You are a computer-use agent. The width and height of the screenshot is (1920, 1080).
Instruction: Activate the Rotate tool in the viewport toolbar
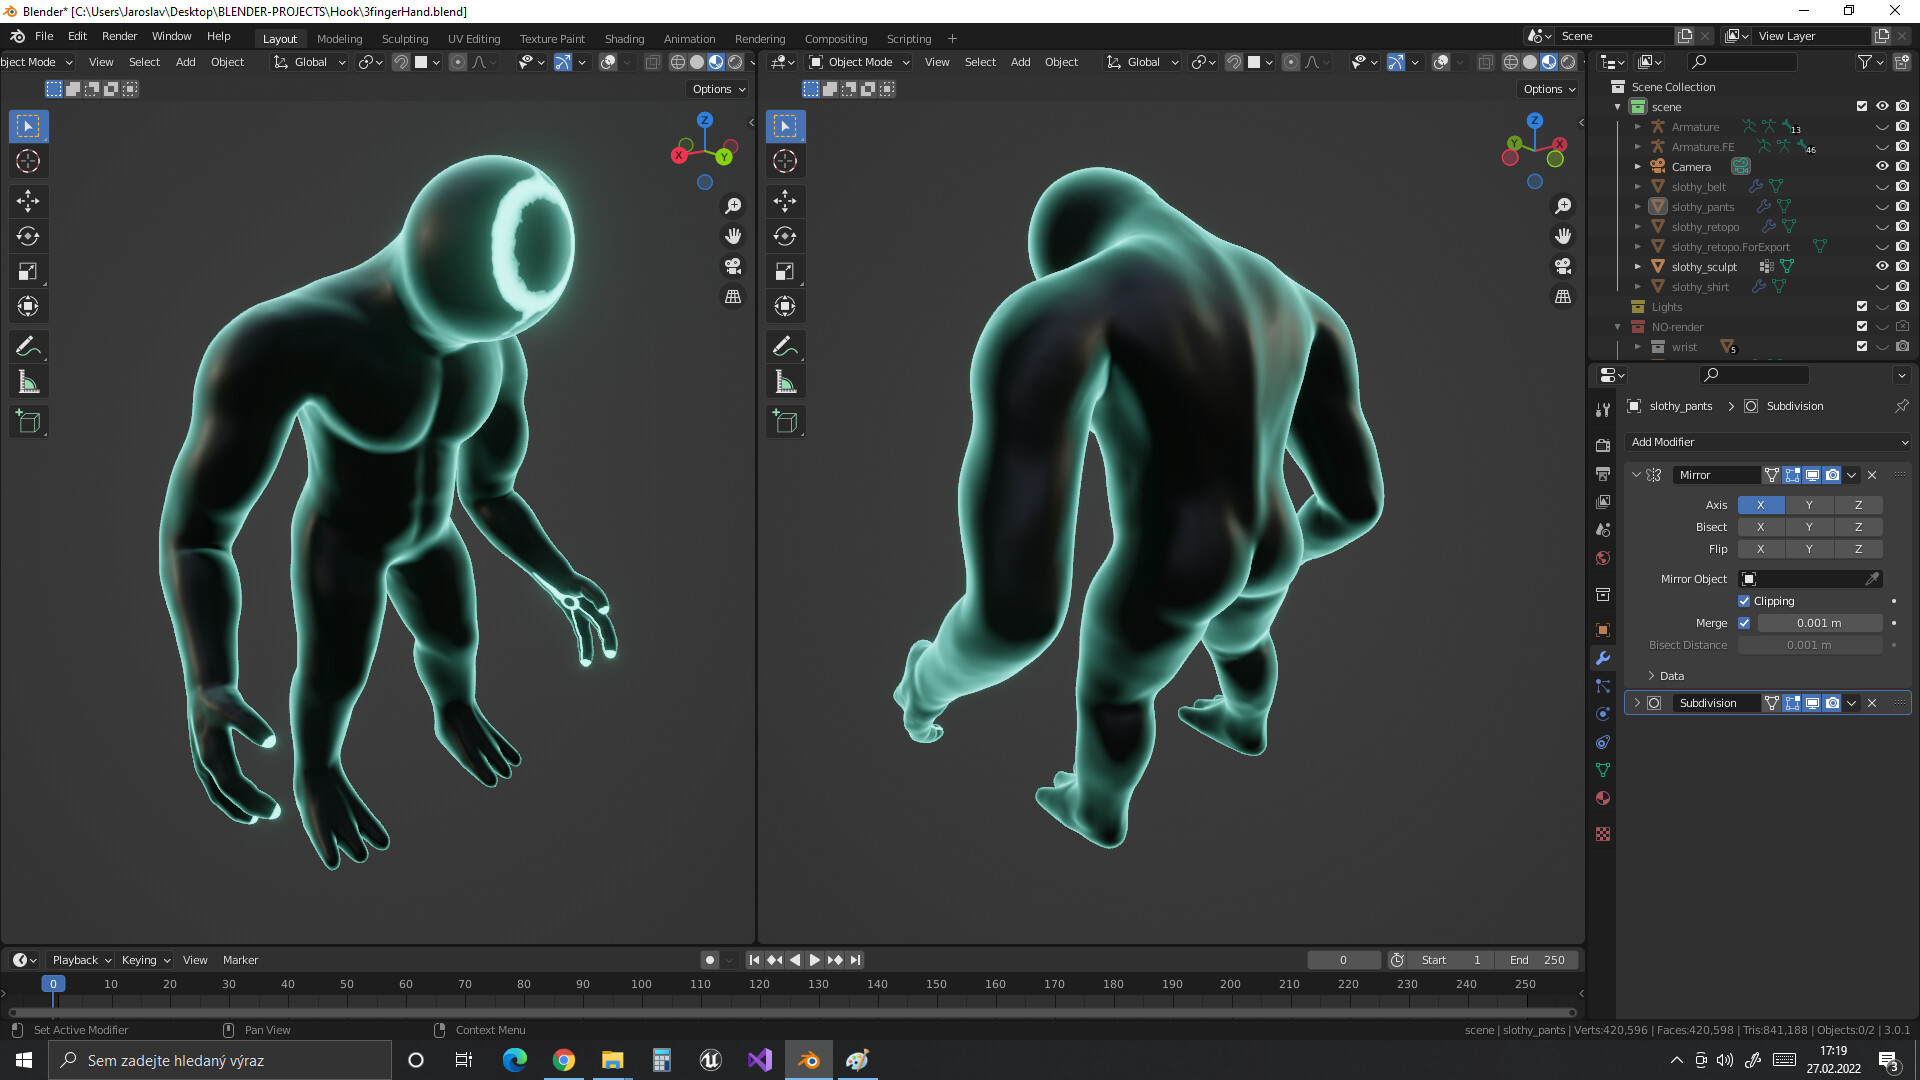tap(28, 236)
